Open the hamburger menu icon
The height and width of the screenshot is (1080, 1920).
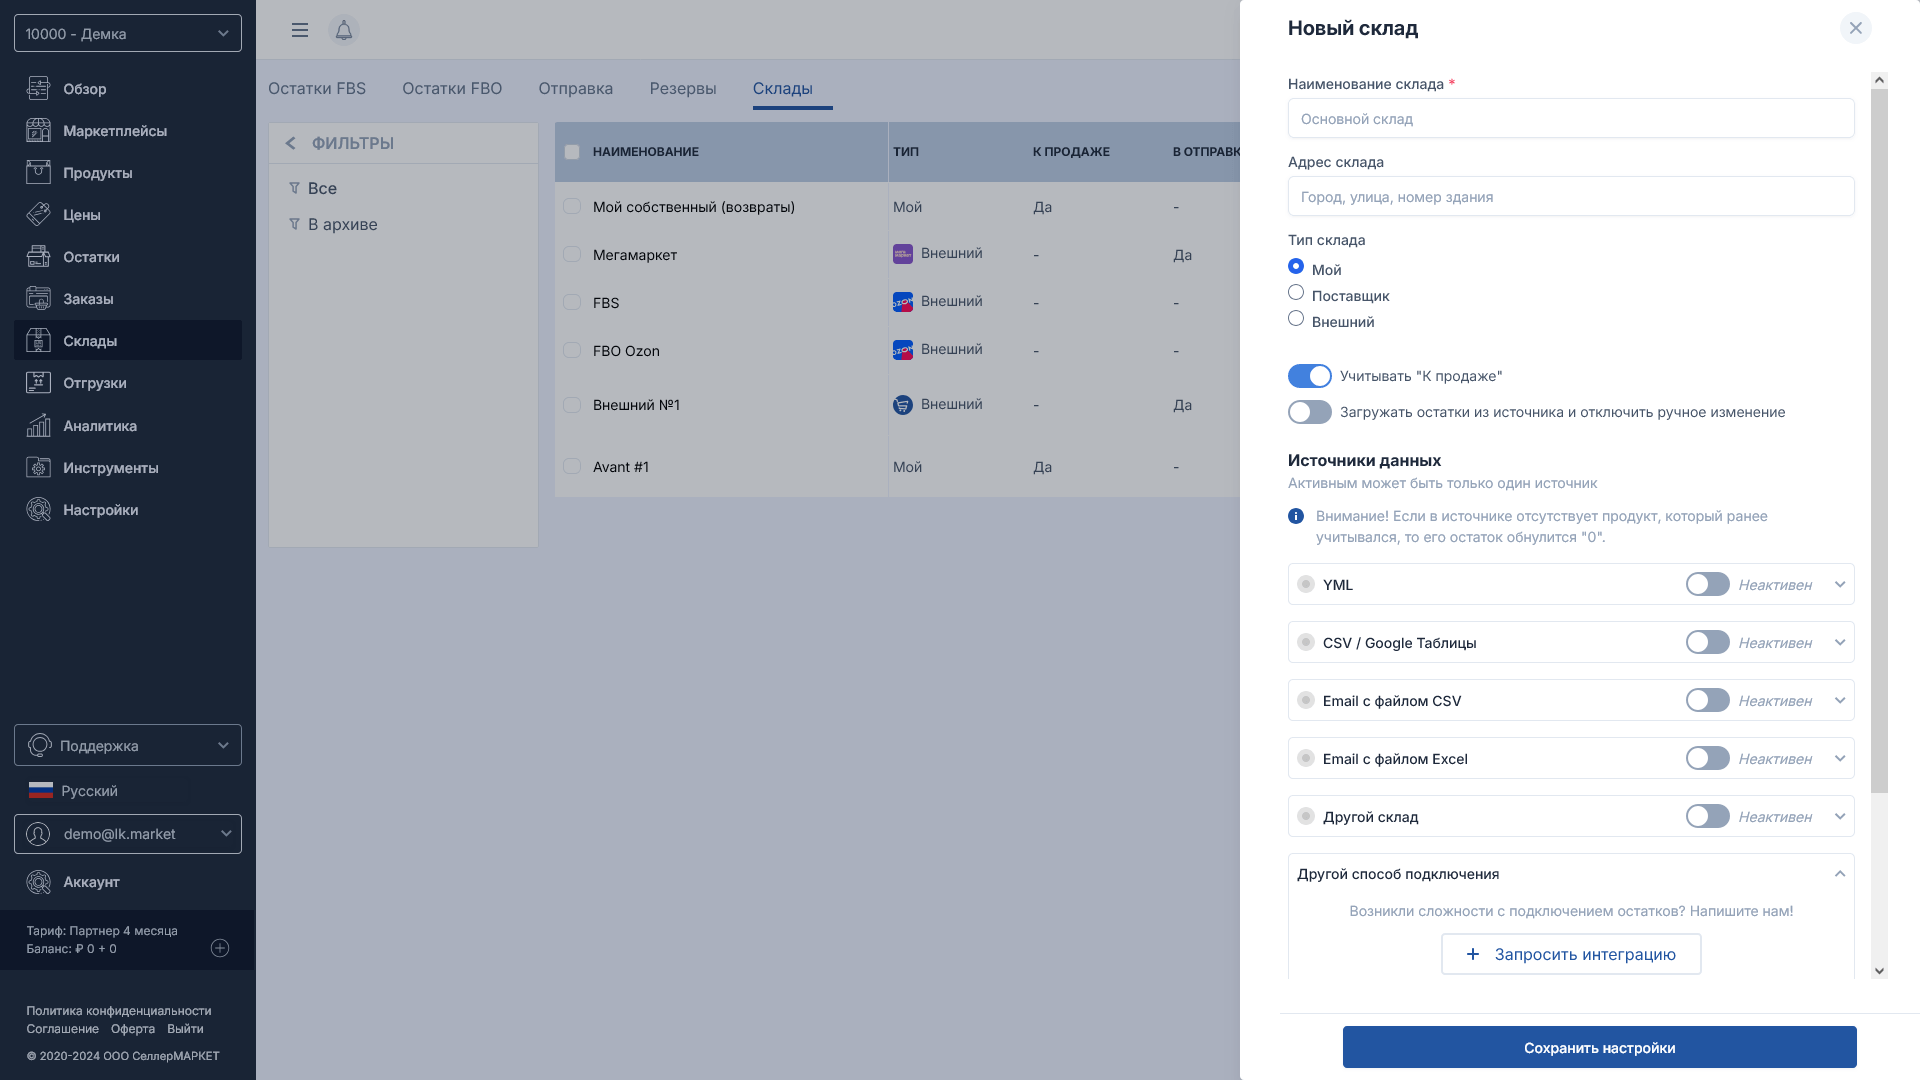(300, 30)
